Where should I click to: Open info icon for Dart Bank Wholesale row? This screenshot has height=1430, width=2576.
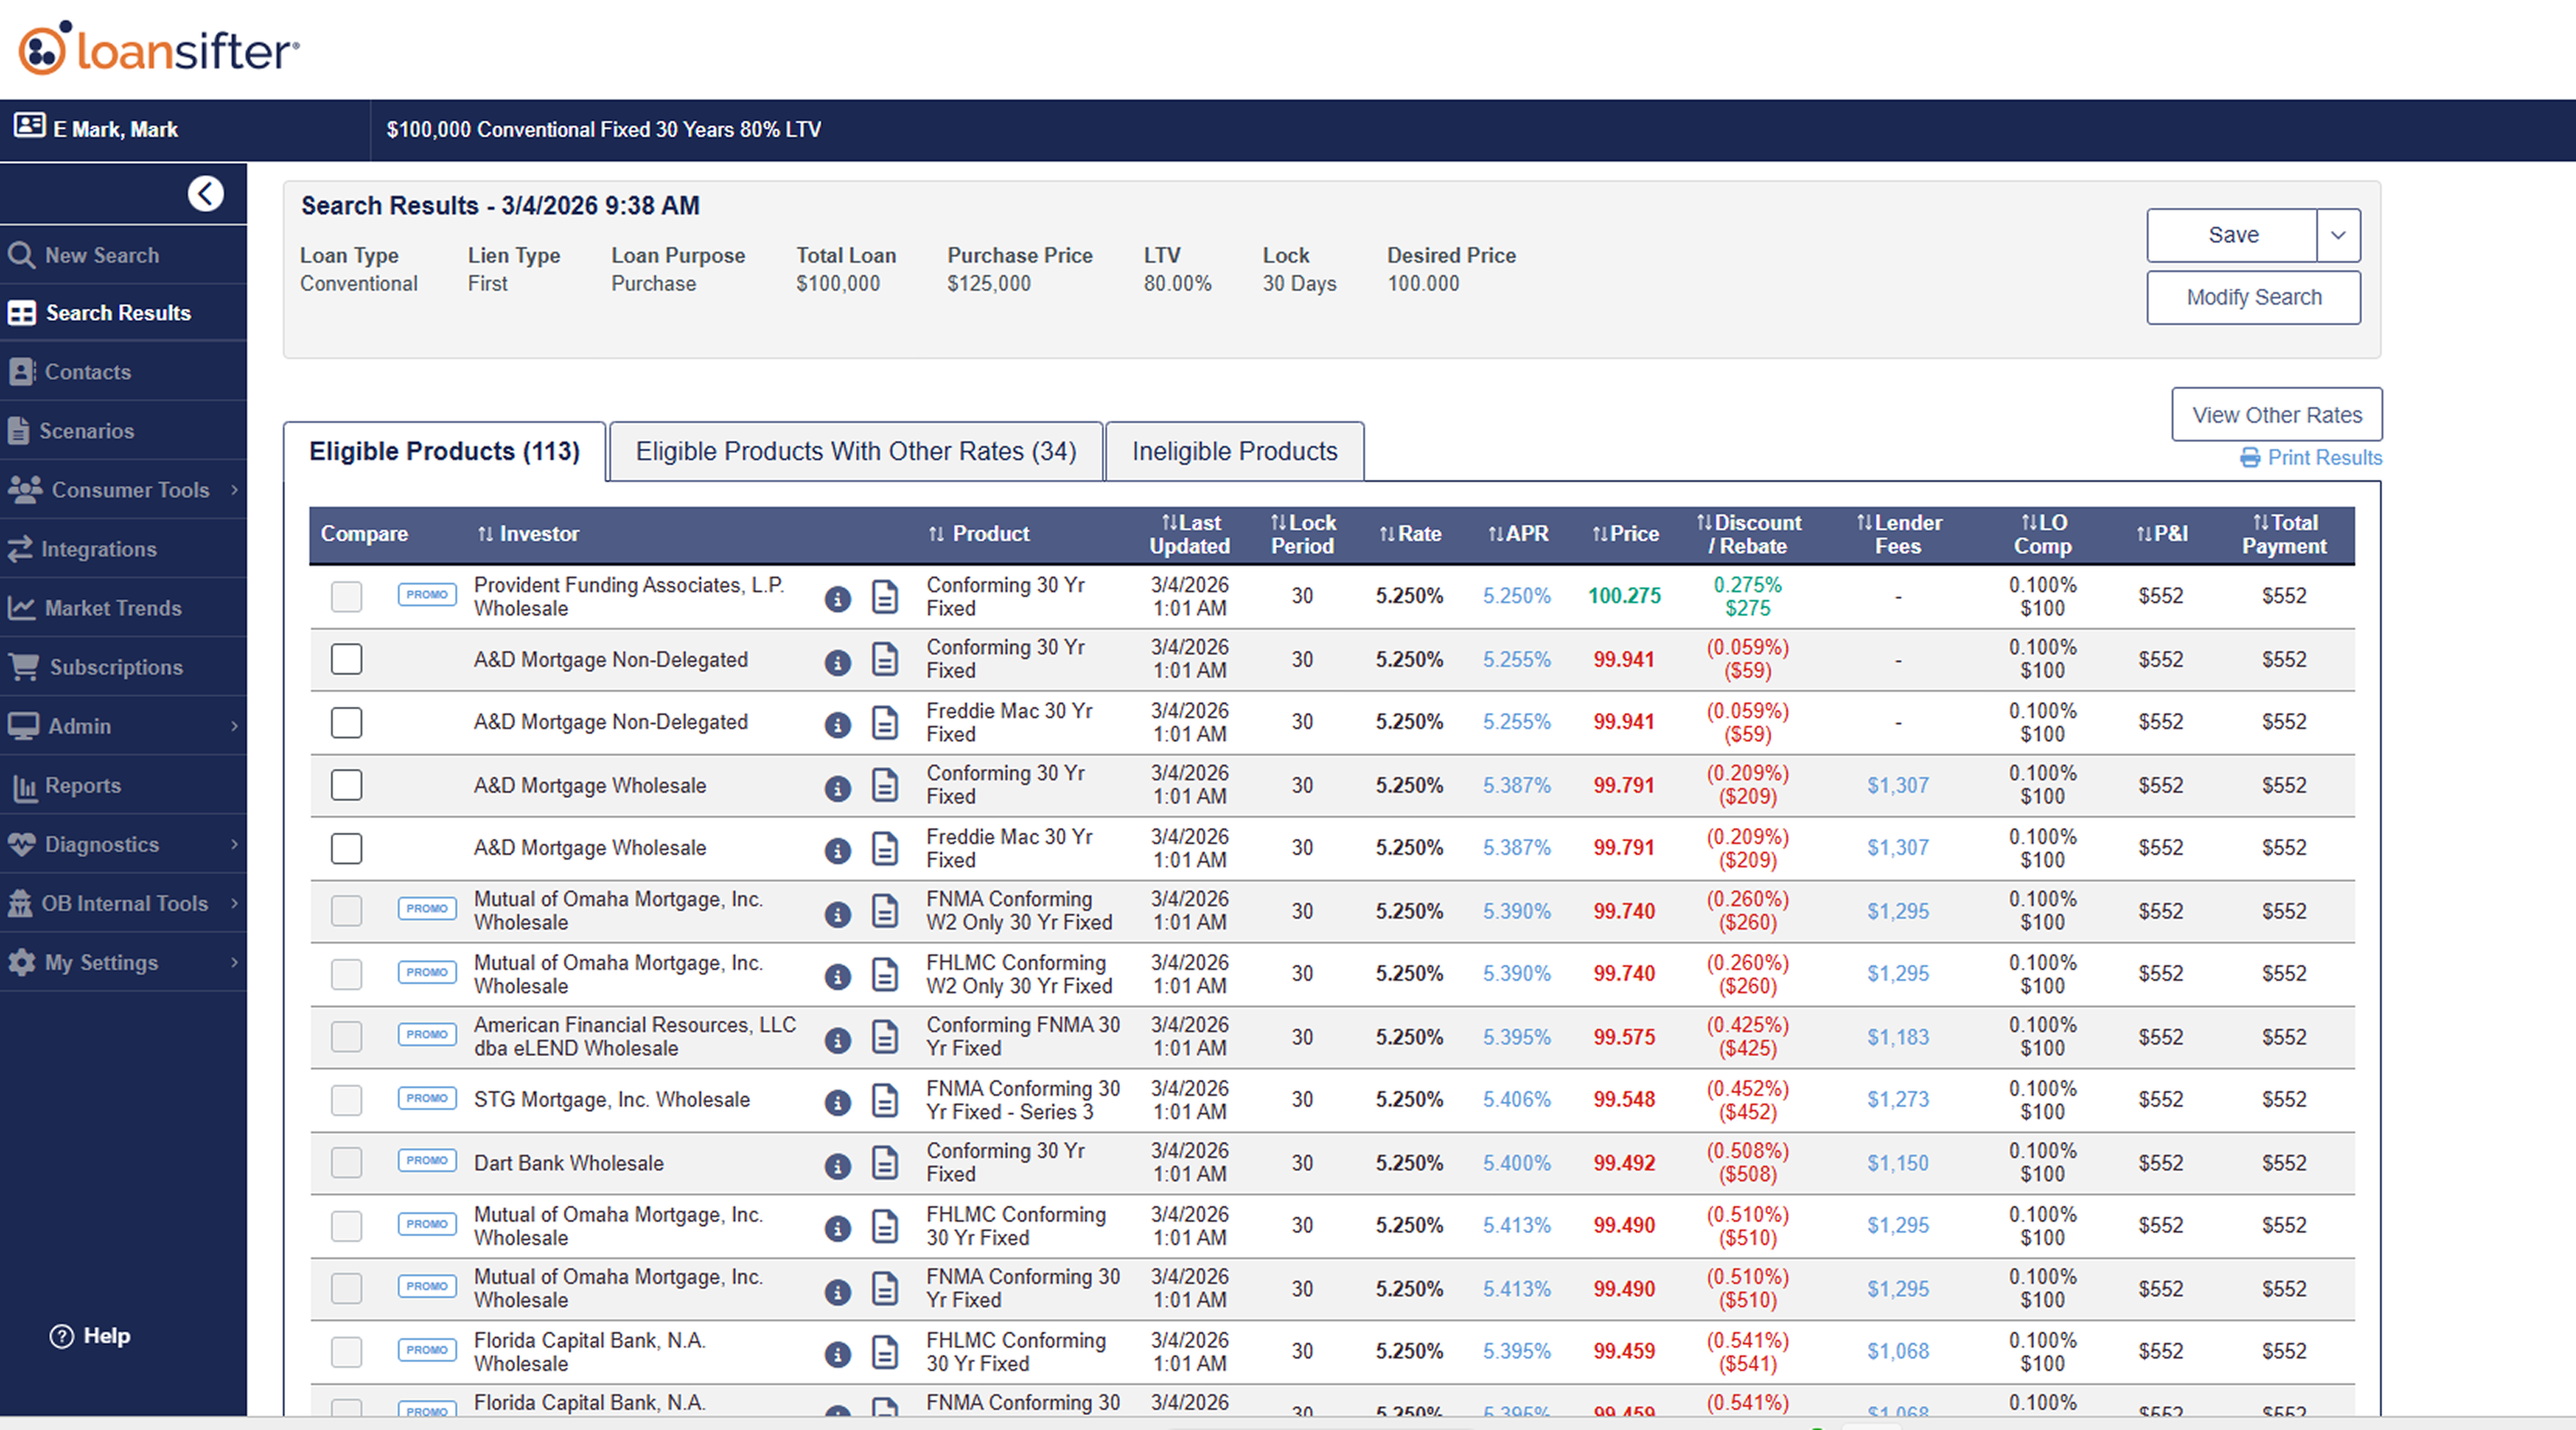pyautogui.click(x=838, y=1166)
